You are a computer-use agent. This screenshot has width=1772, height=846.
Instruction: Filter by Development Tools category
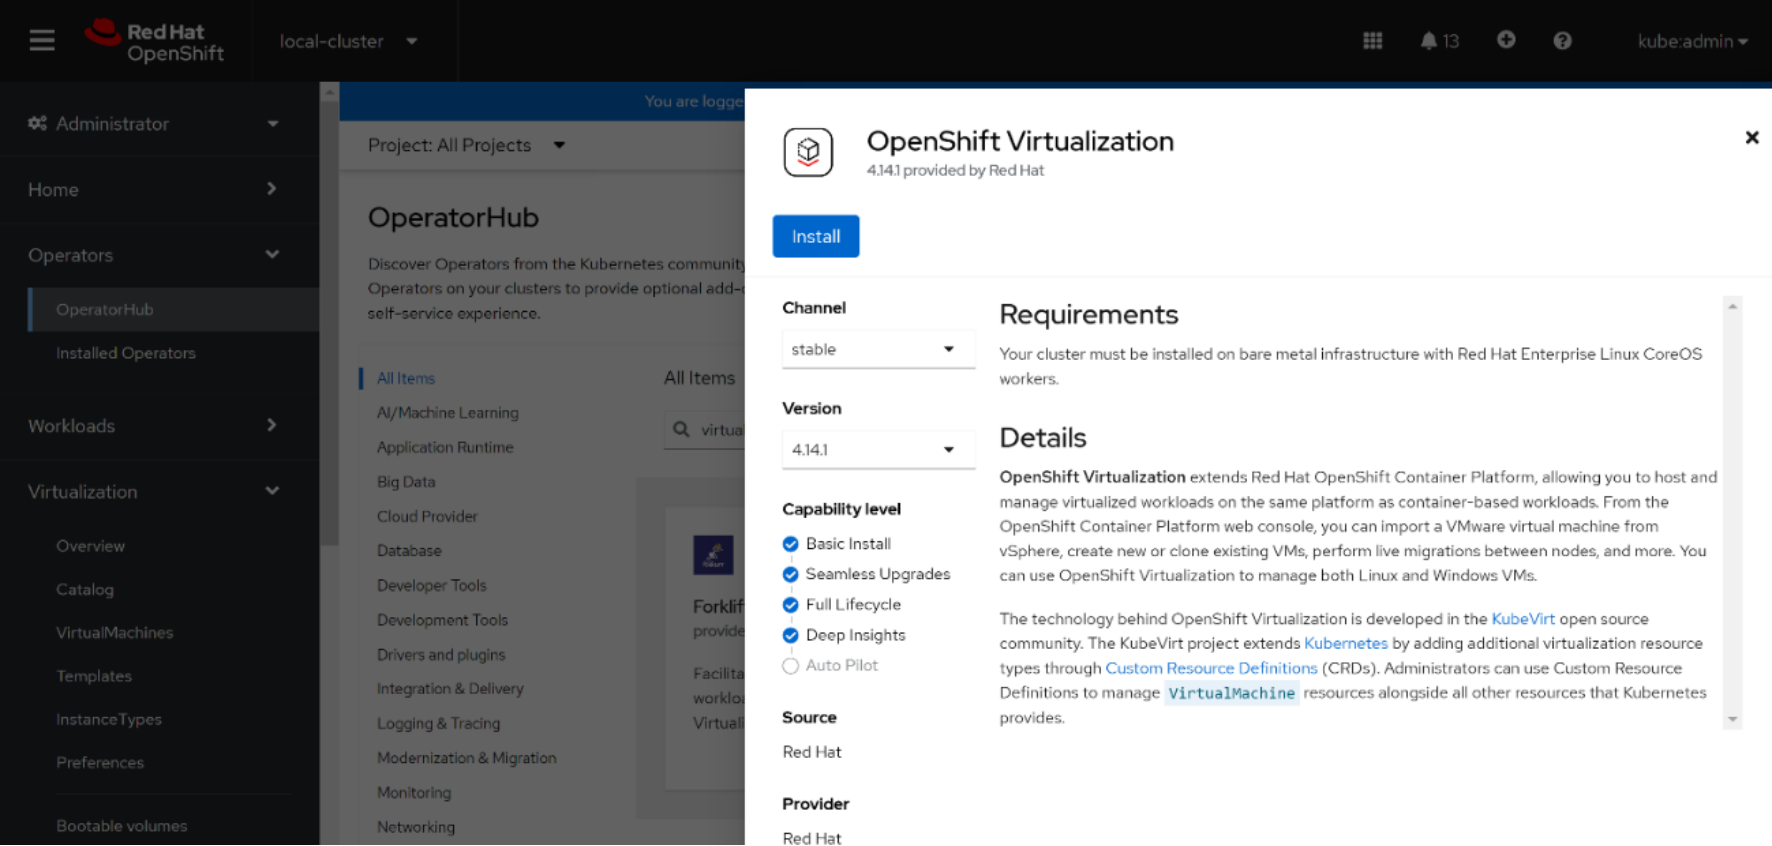point(442,620)
